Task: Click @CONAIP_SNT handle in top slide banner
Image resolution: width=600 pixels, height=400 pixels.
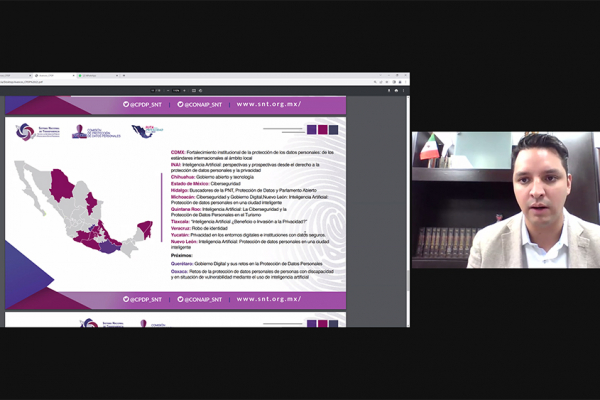Action: click(x=200, y=104)
